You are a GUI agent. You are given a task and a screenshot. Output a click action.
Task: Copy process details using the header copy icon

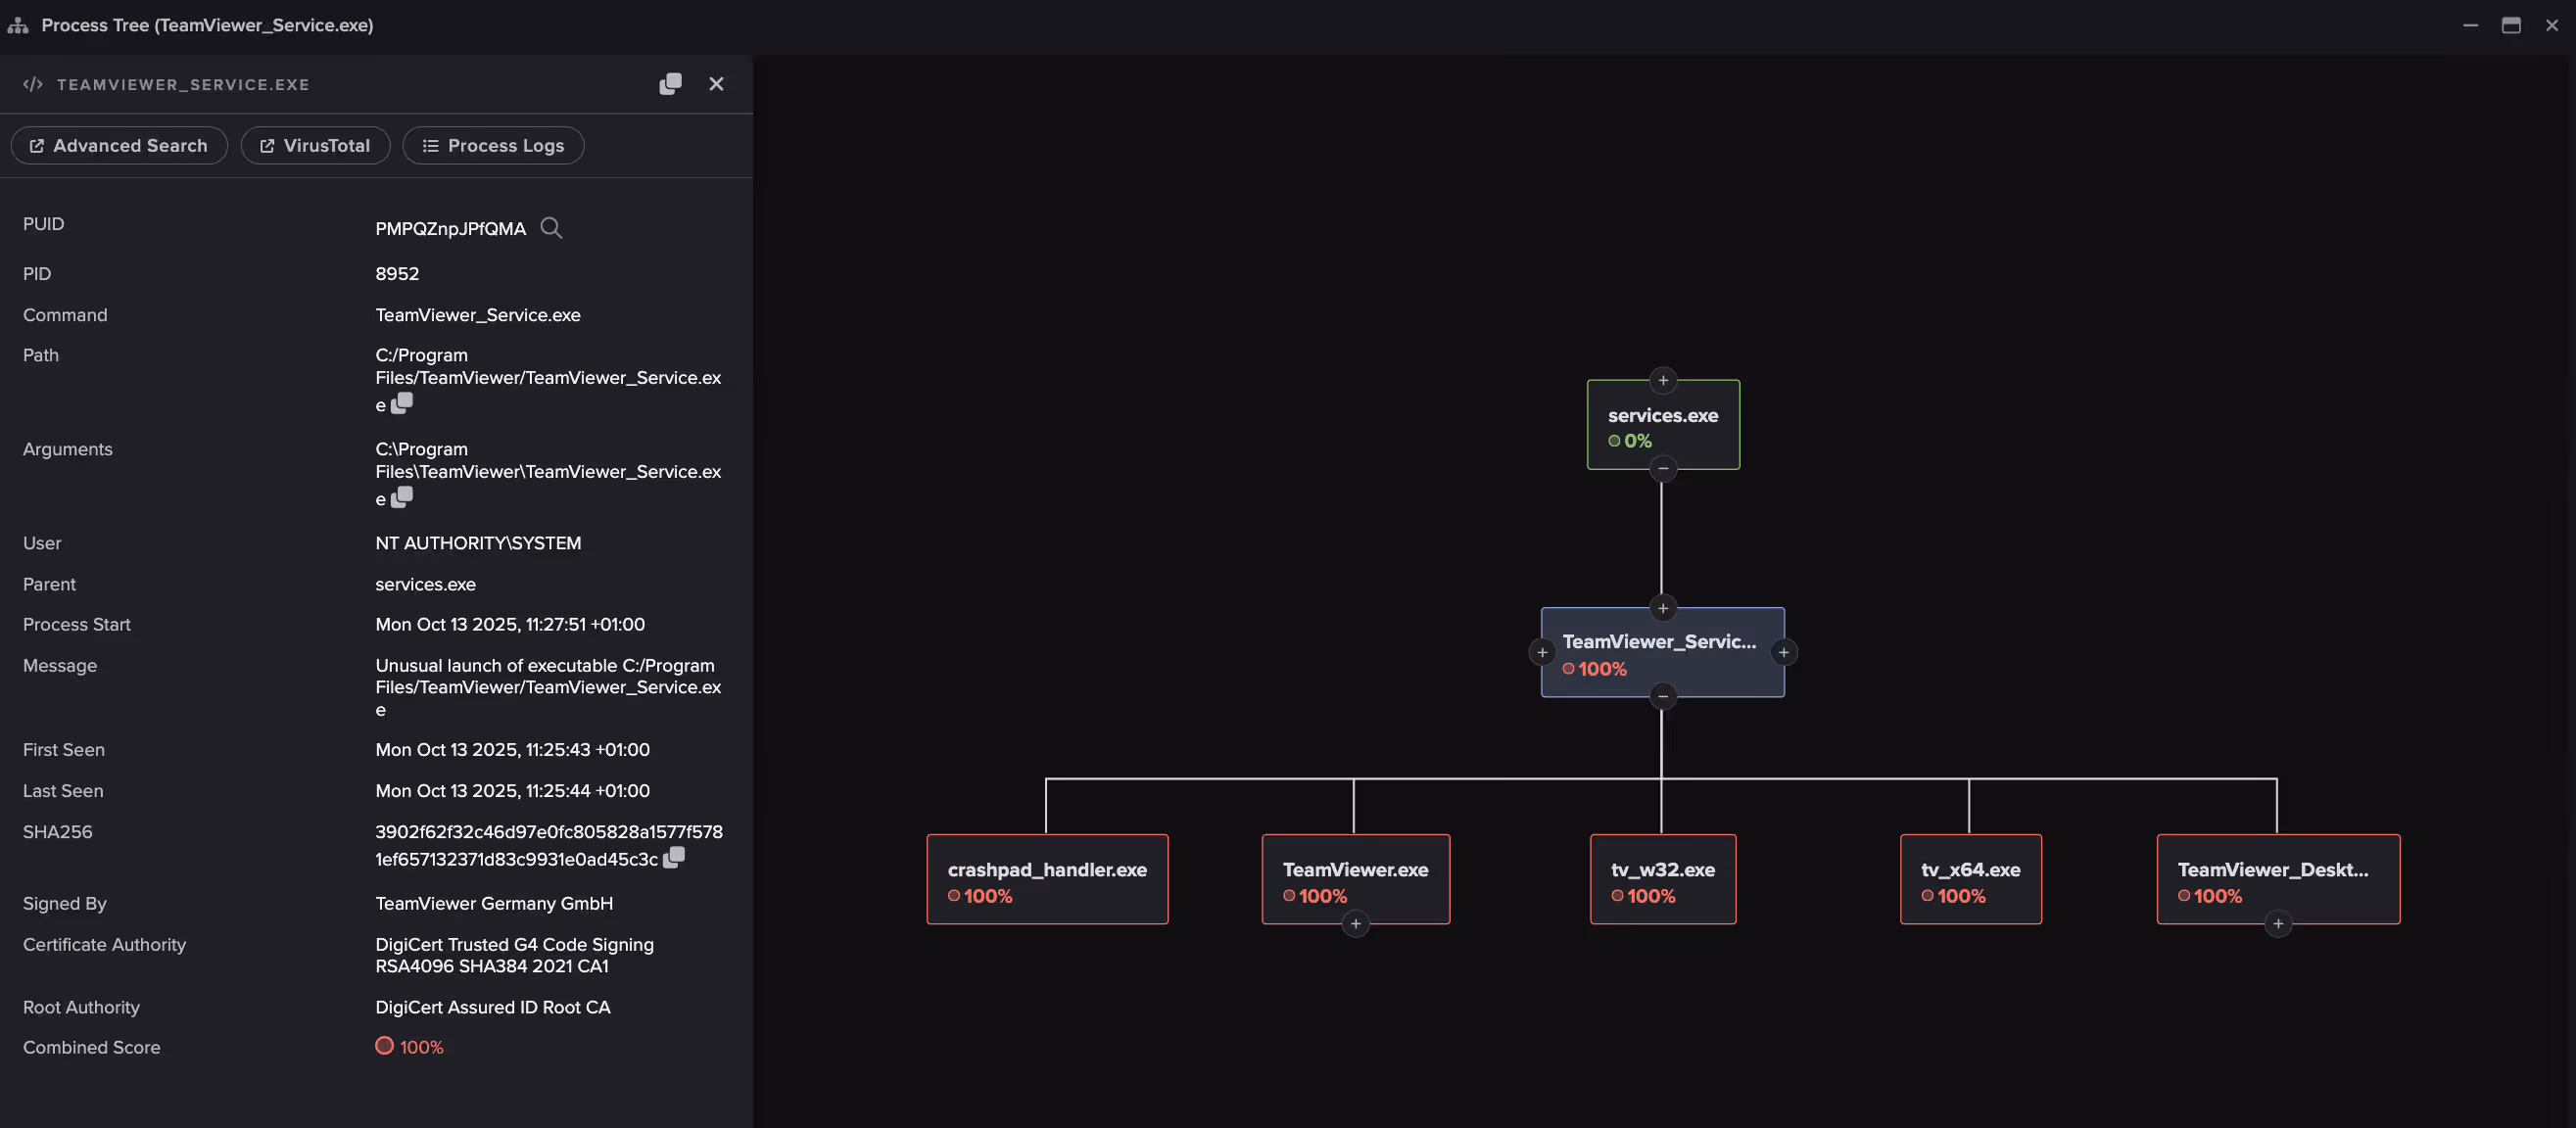pos(670,84)
